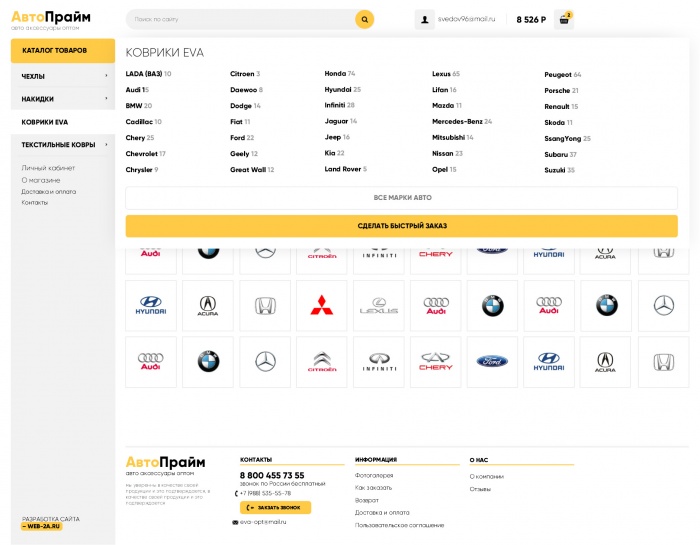This screenshot has width=700, height=545.
Task: Expand the Чехлы submenu arrow
Action: tap(106, 76)
